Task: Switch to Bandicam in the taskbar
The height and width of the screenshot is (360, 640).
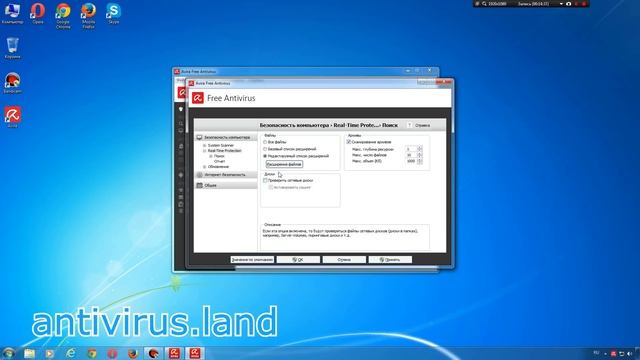Action: (153, 353)
